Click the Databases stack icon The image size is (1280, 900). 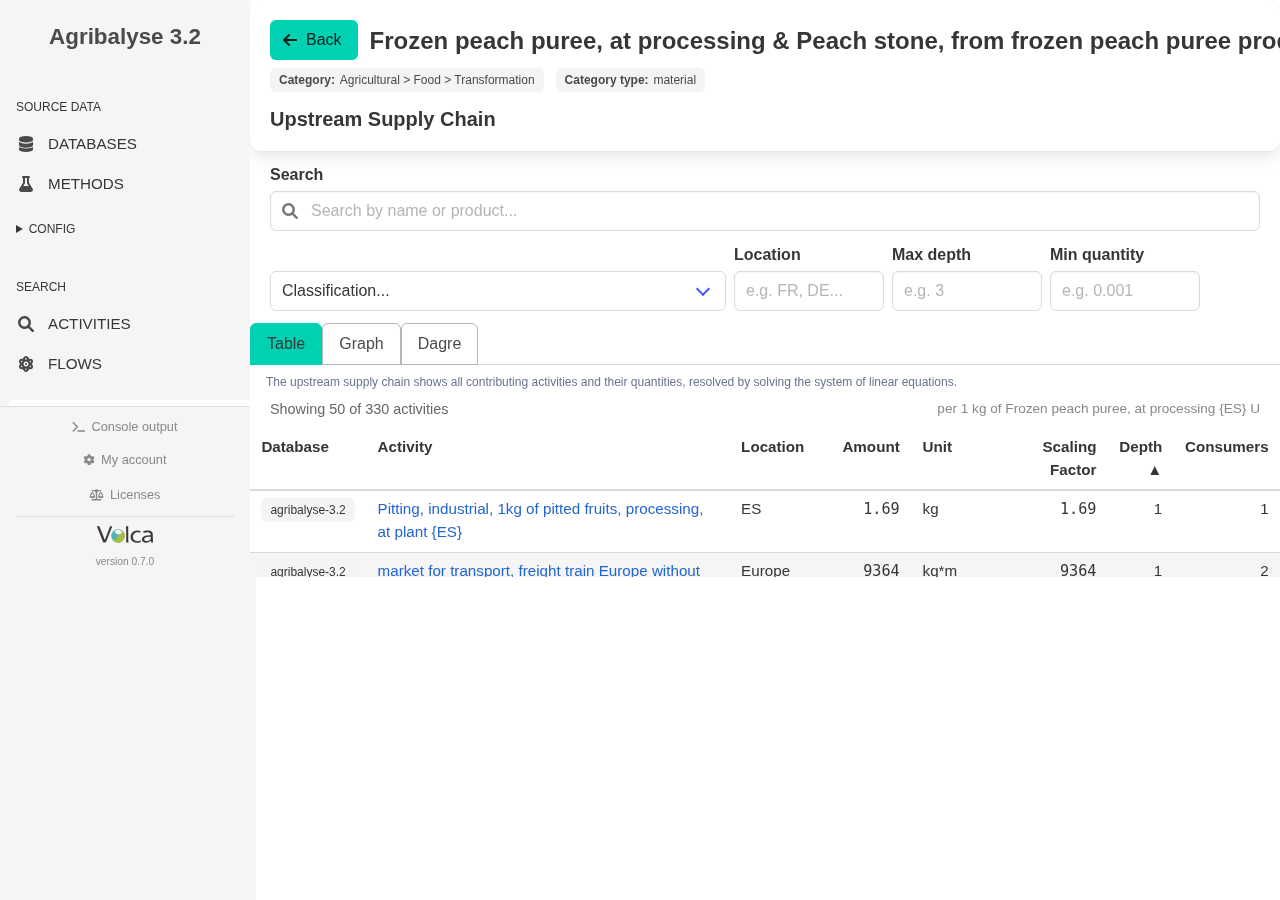point(26,144)
